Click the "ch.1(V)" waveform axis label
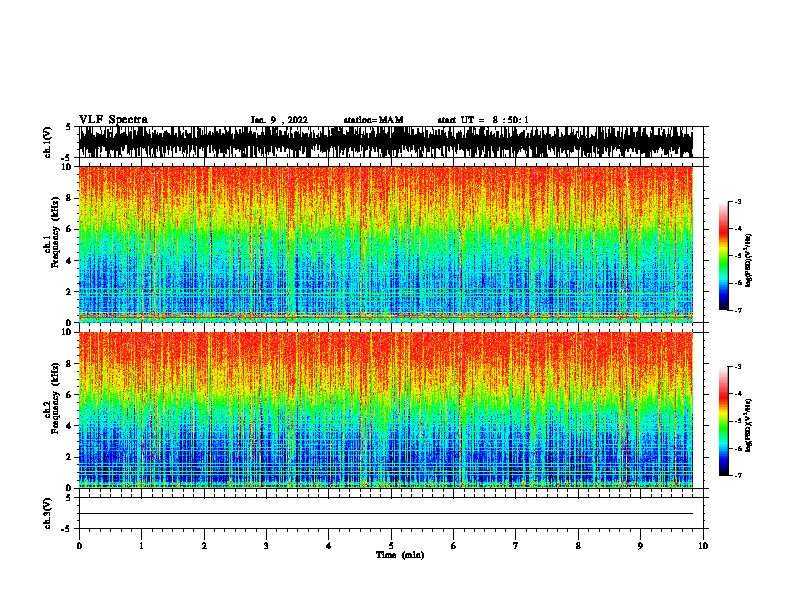 [48, 142]
